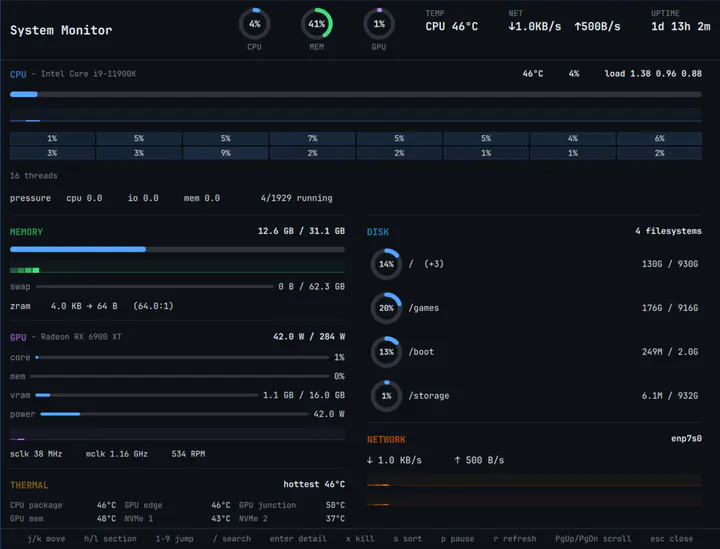Click the 'esc close' shortcut hint
Viewport: 720px width, 549px height.
(671, 538)
